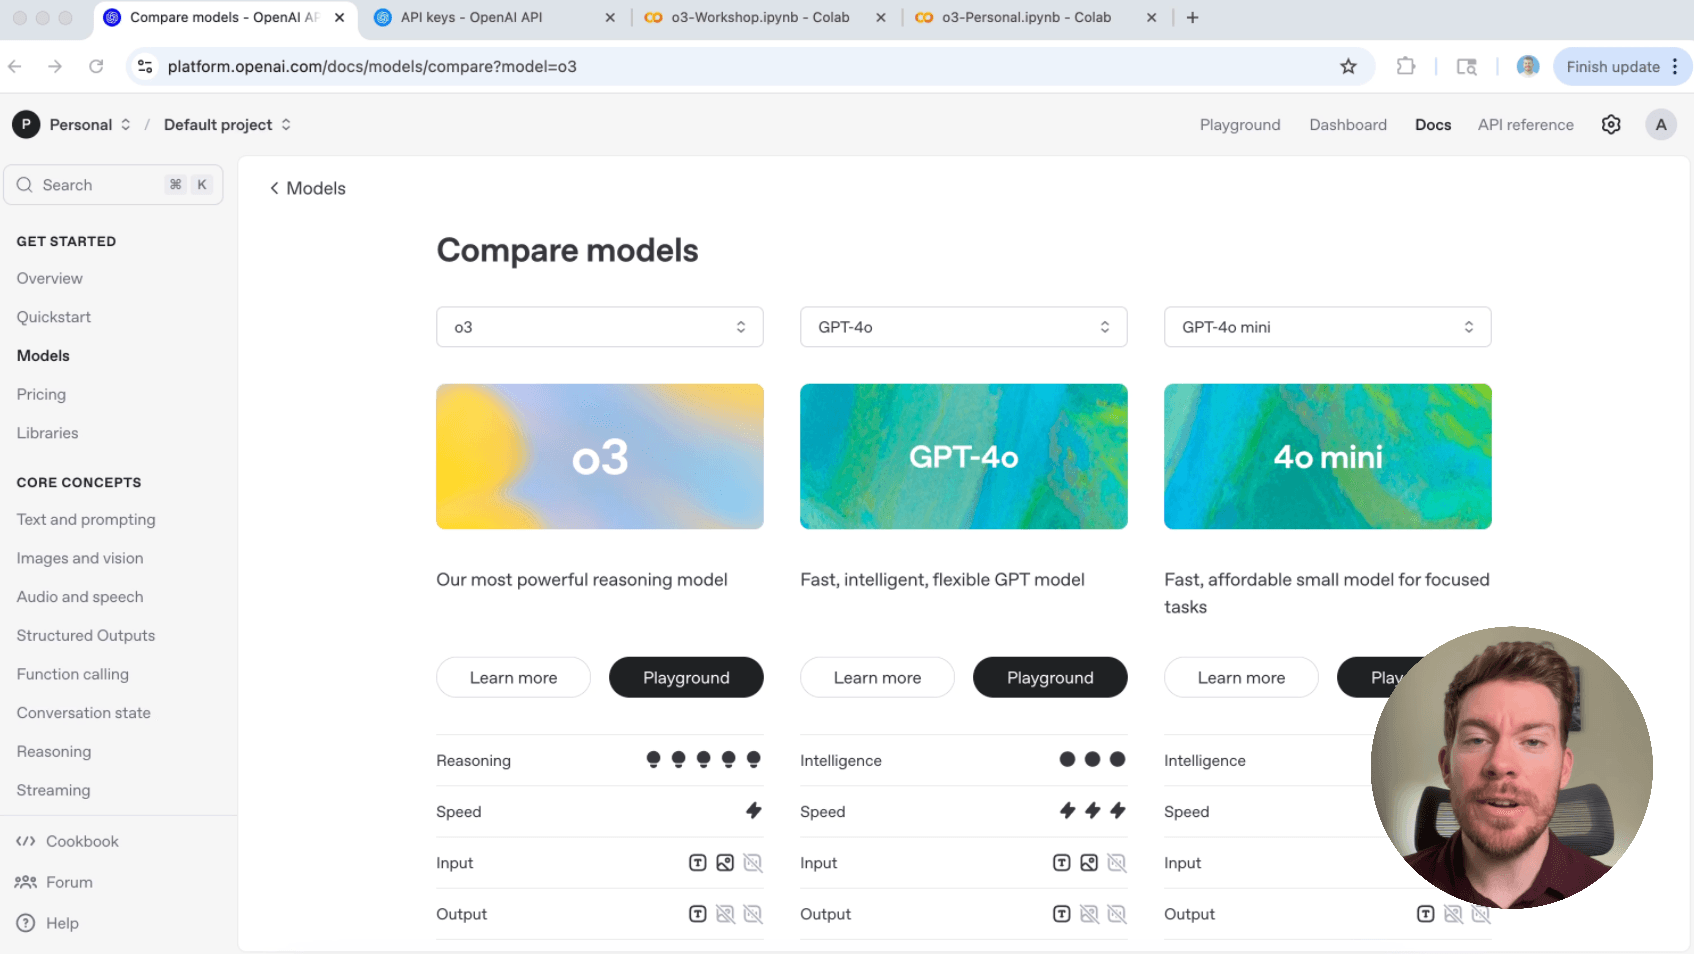The image size is (1694, 954).
Task: Open the settings gear icon
Action: click(1611, 125)
